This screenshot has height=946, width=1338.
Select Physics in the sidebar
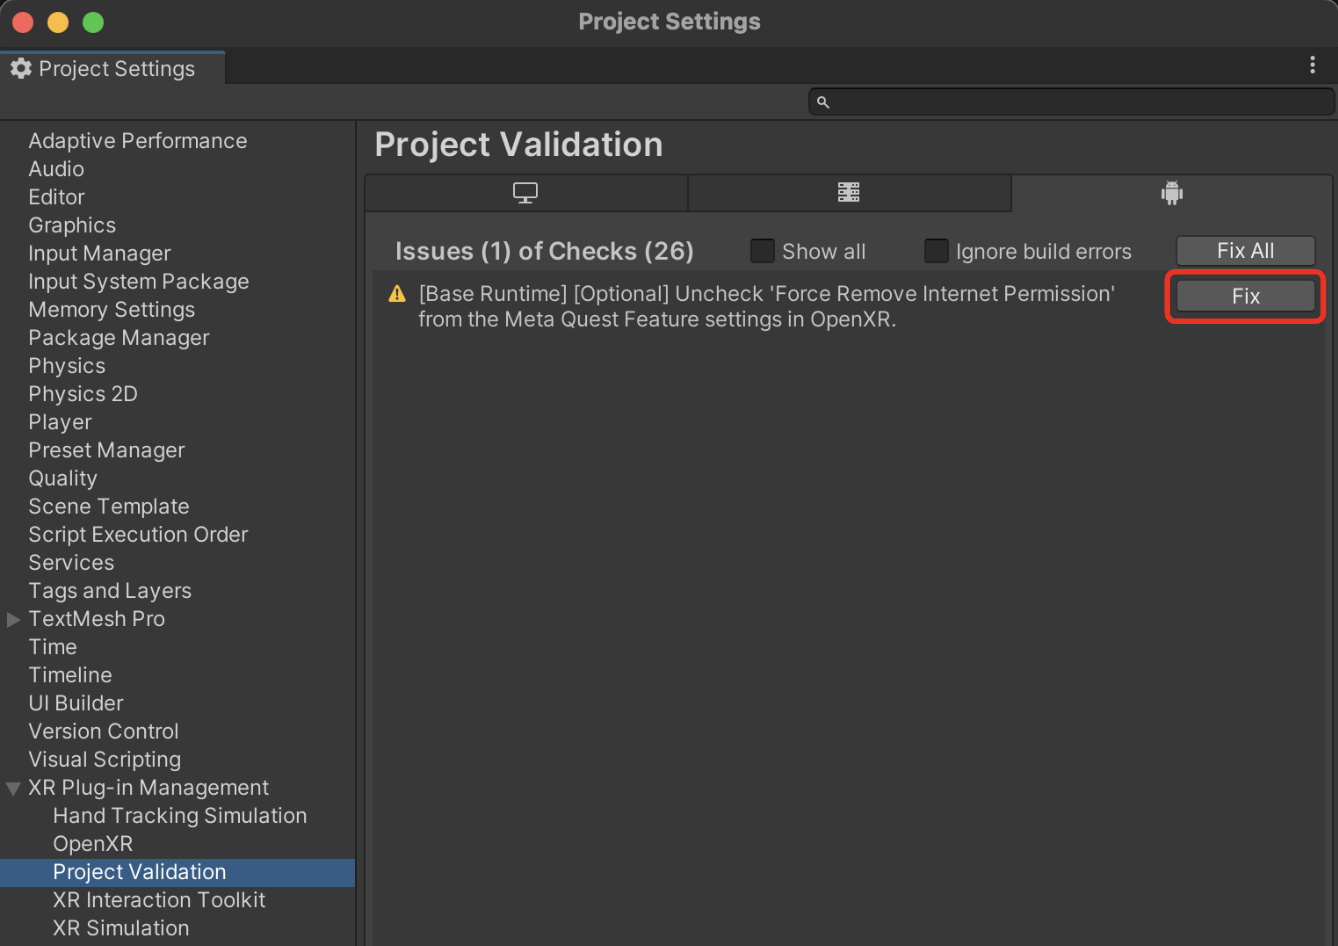pyautogui.click(x=67, y=366)
